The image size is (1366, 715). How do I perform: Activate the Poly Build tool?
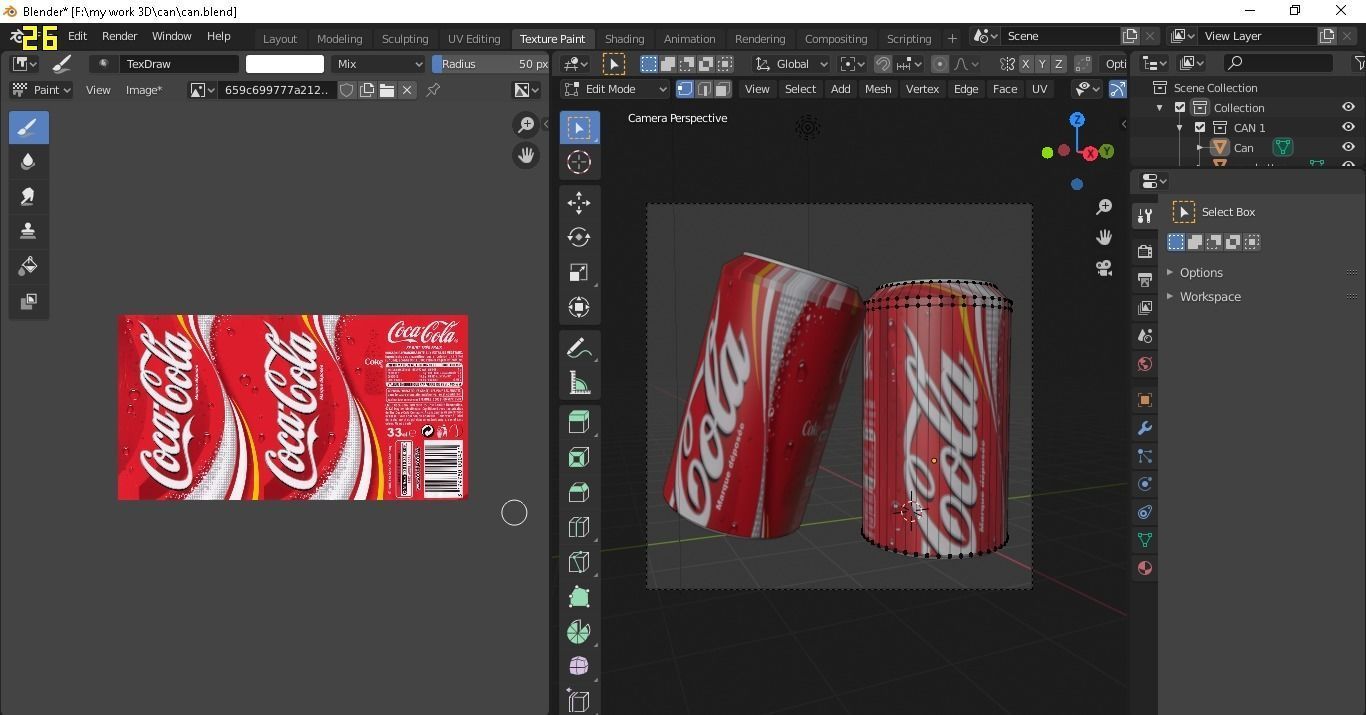[x=579, y=598]
